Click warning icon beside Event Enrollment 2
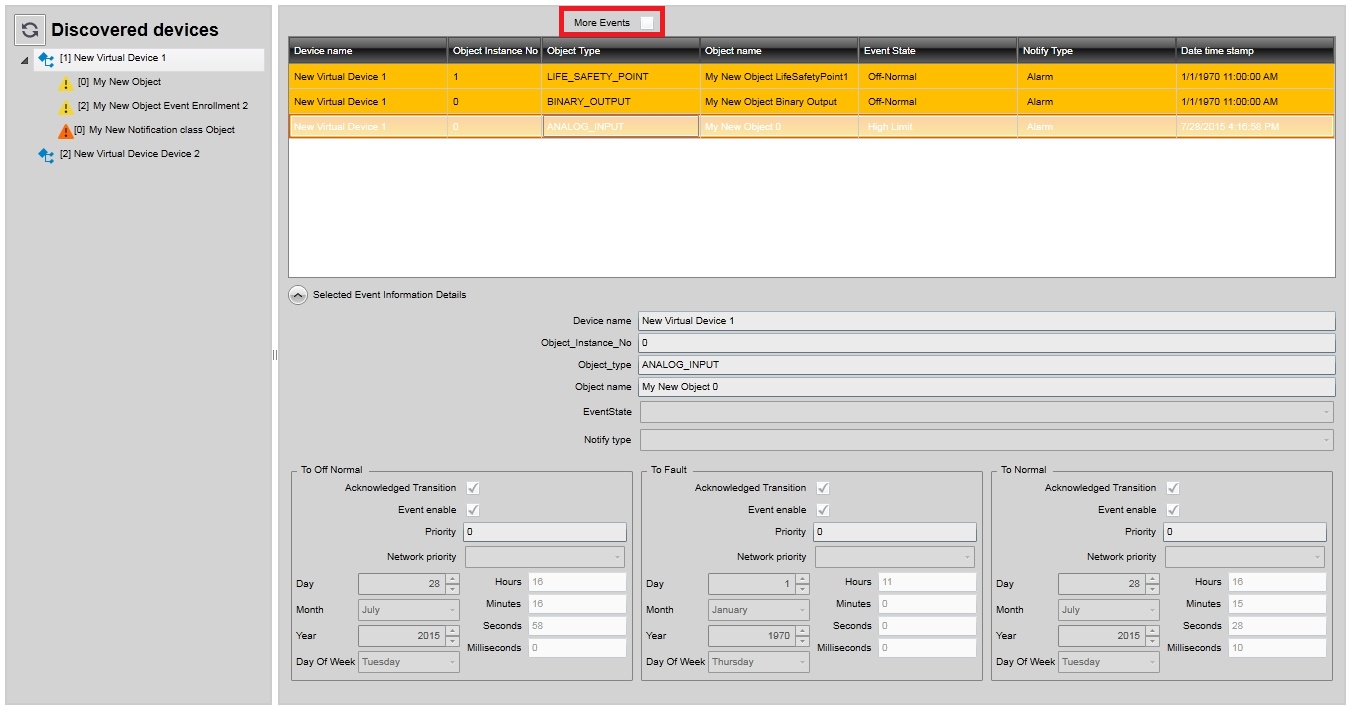 point(66,107)
